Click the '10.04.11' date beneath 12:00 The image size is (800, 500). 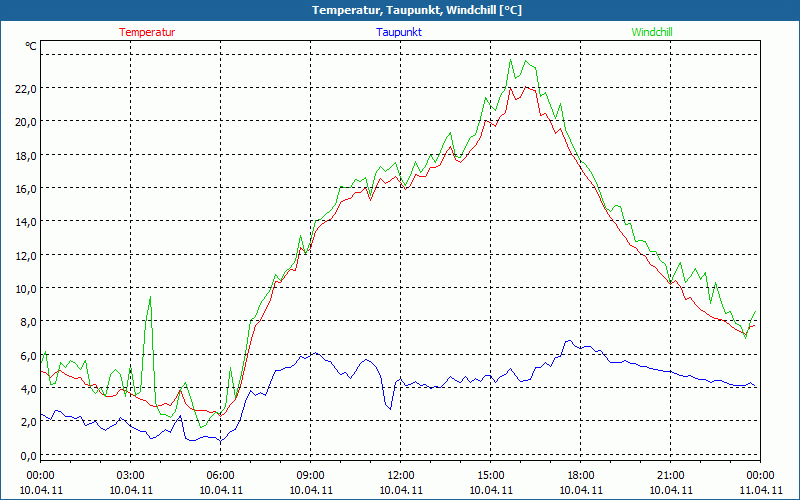coord(401,490)
